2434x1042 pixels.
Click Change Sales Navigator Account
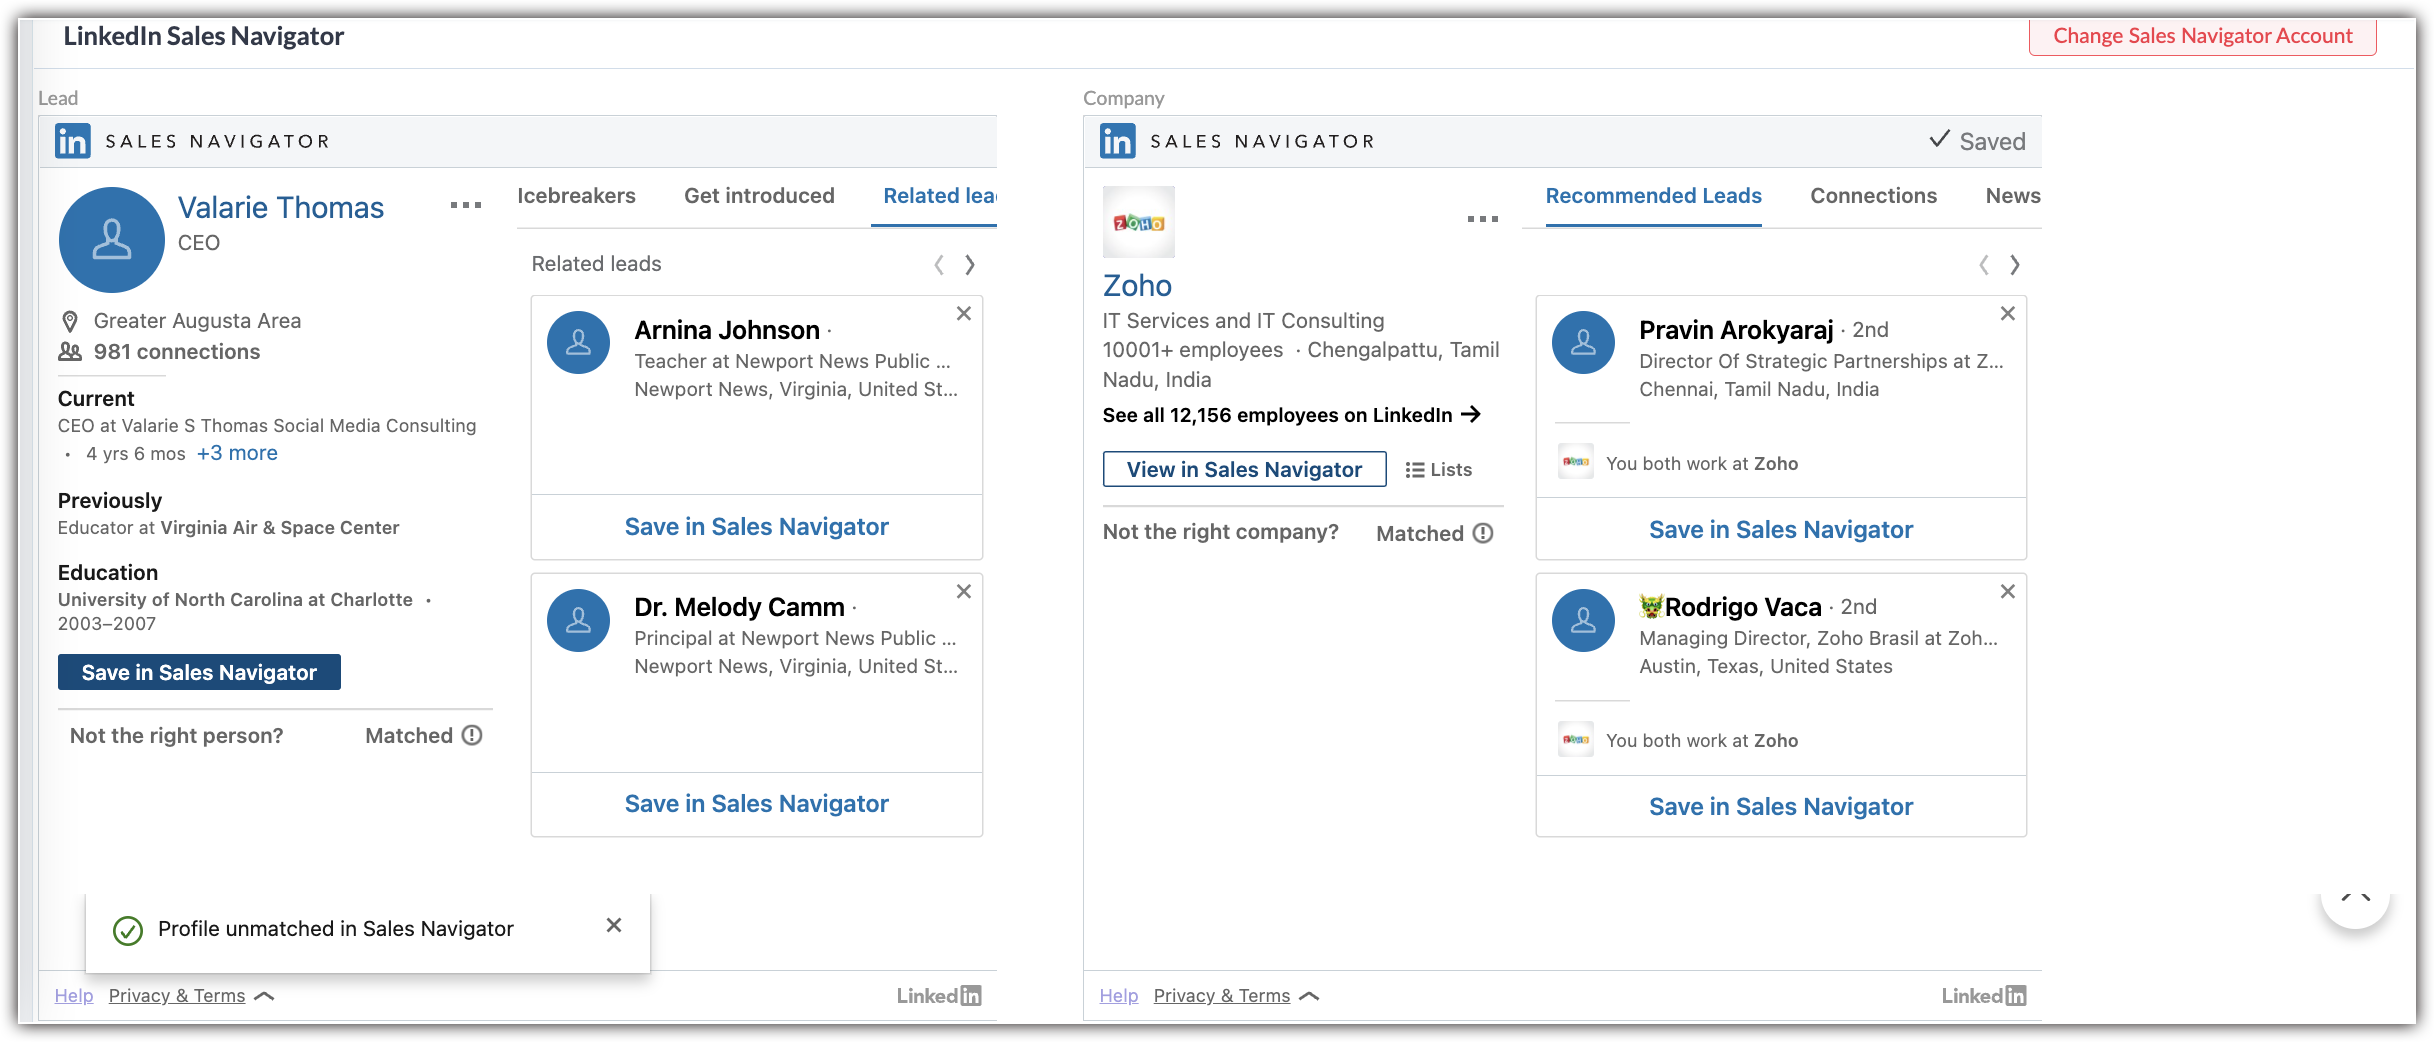(x=2202, y=37)
